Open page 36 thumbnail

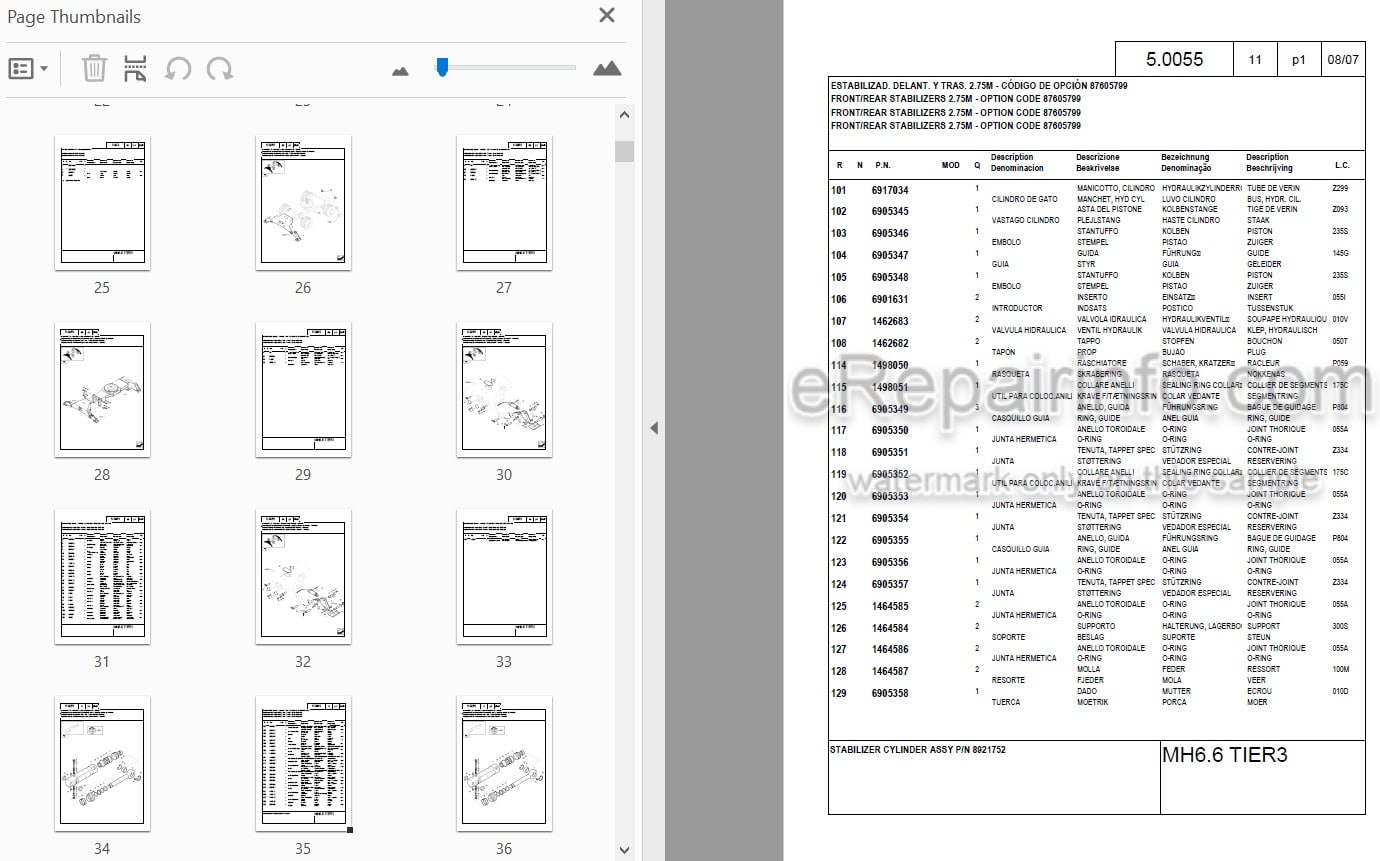click(x=504, y=764)
